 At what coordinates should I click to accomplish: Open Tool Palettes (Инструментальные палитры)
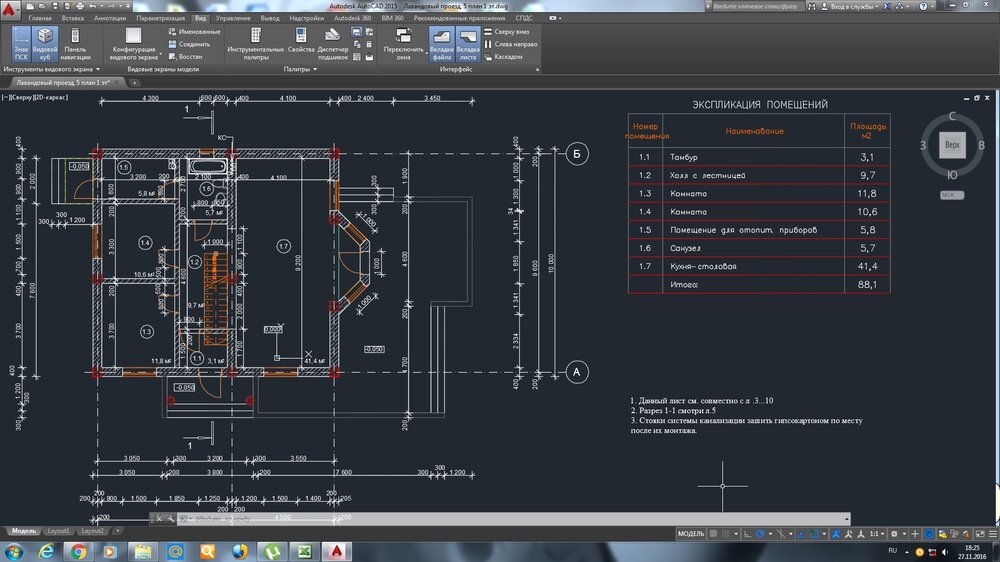pyautogui.click(x=255, y=44)
